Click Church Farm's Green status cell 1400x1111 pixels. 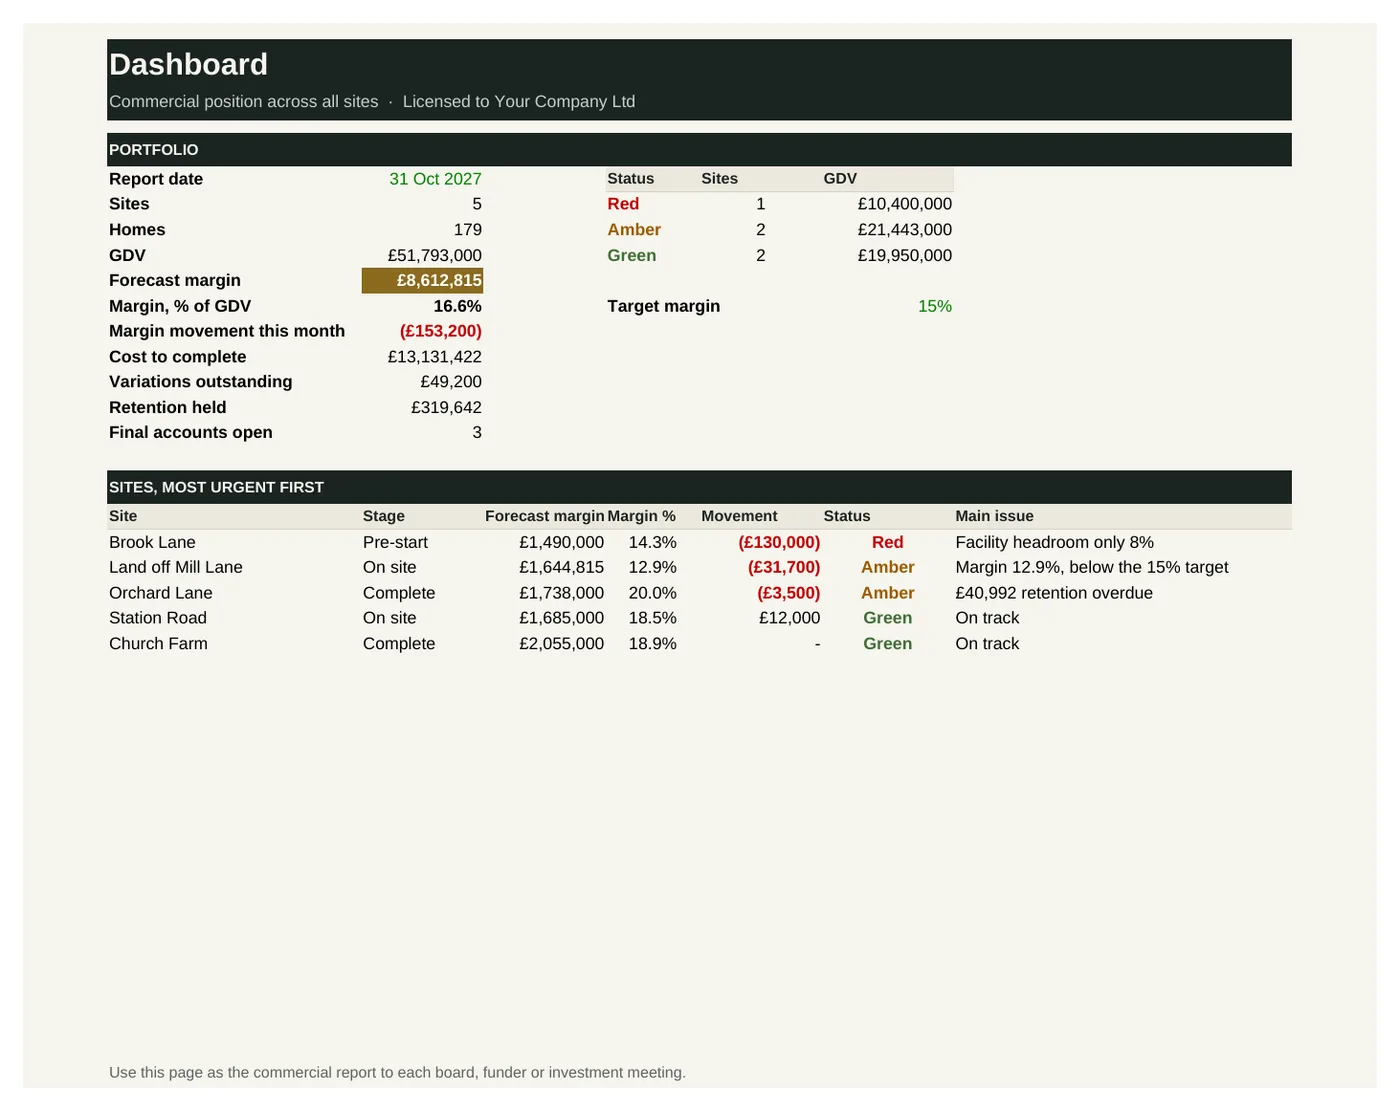pyautogui.click(x=887, y=644)
